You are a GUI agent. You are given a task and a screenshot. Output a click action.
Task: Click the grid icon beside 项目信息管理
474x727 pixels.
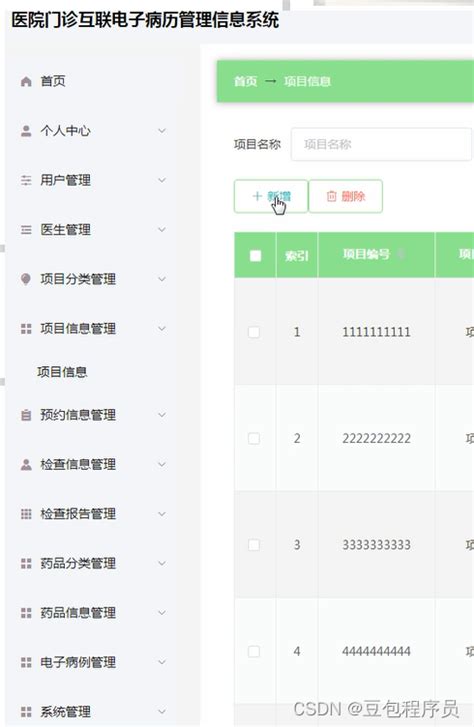tap(26, 329)
